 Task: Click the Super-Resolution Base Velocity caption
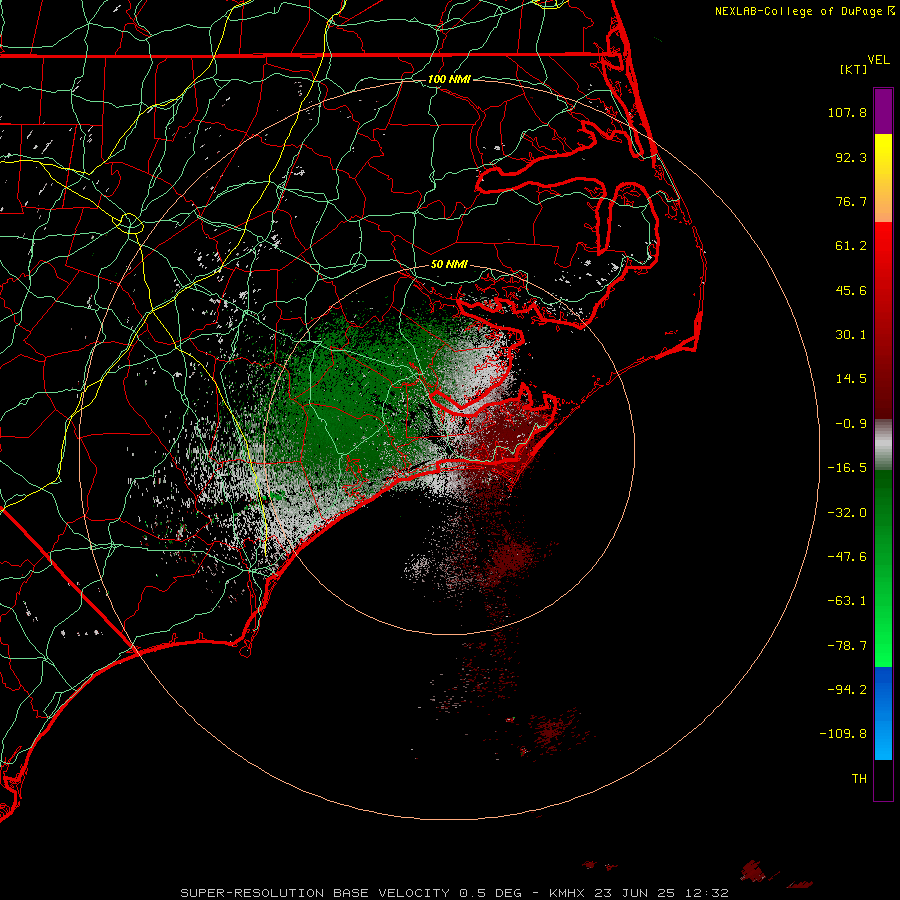pos(454,893)
